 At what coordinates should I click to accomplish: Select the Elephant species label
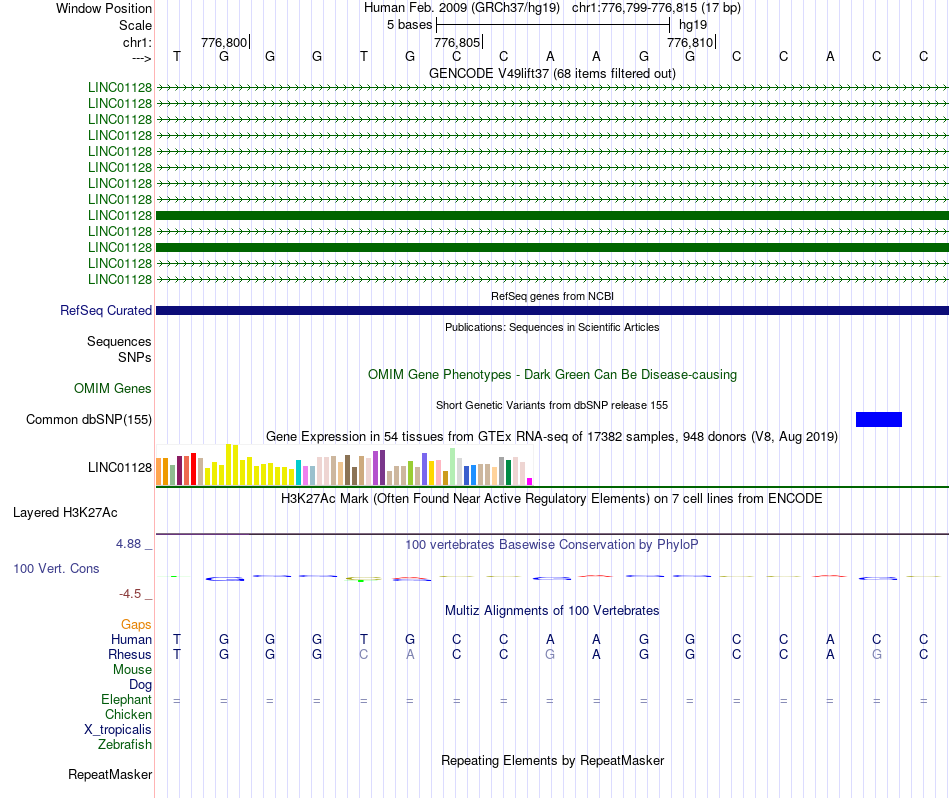[x=126, y=699]
